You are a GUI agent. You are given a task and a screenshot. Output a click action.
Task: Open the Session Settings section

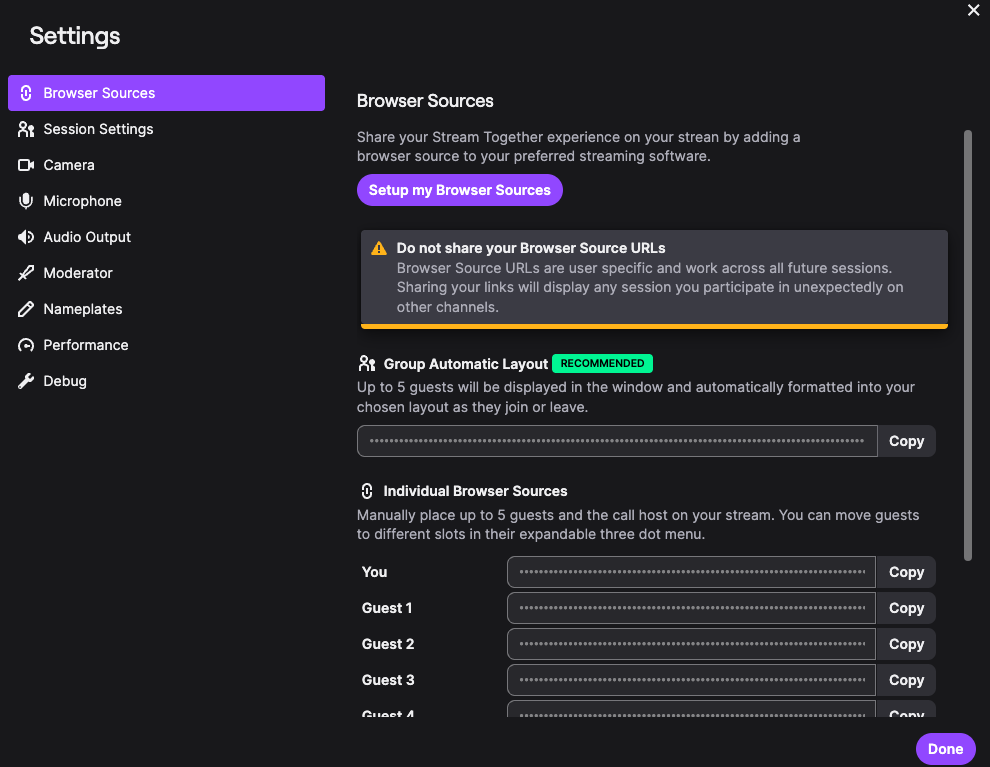[x=98, y=129]
